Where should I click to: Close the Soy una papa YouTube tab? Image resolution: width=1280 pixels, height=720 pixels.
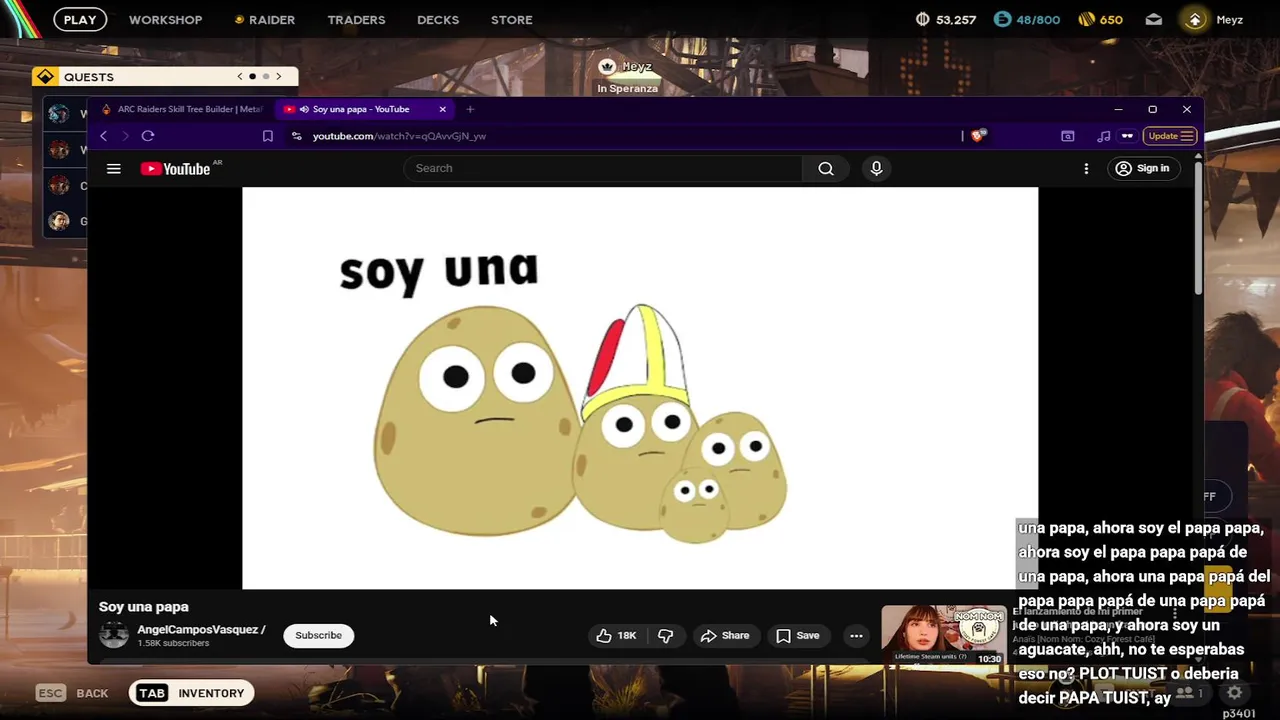(x=442, y=109)
